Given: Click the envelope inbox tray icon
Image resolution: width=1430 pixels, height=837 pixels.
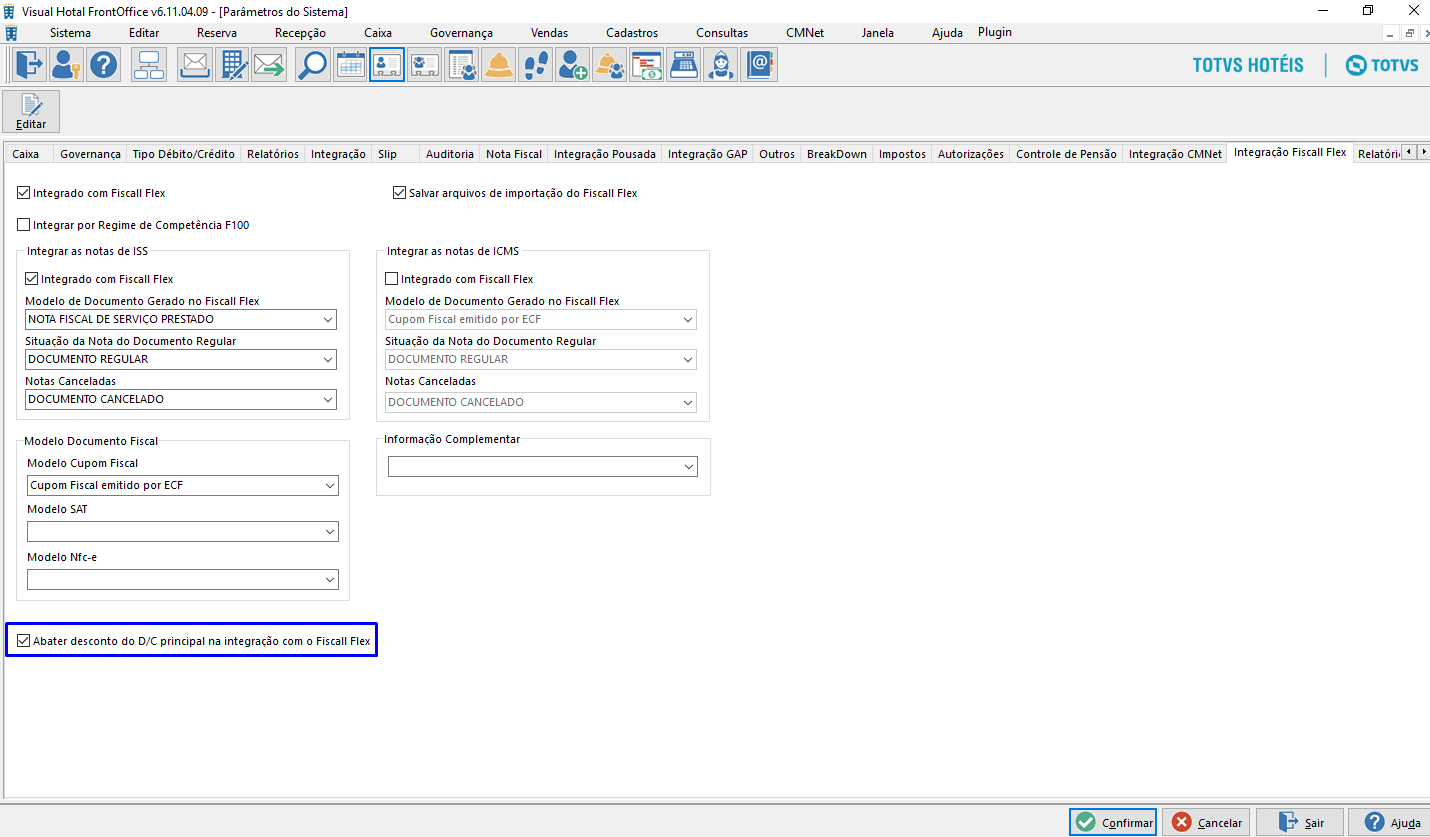Looking at the screenshot, I should click(195, 65).
